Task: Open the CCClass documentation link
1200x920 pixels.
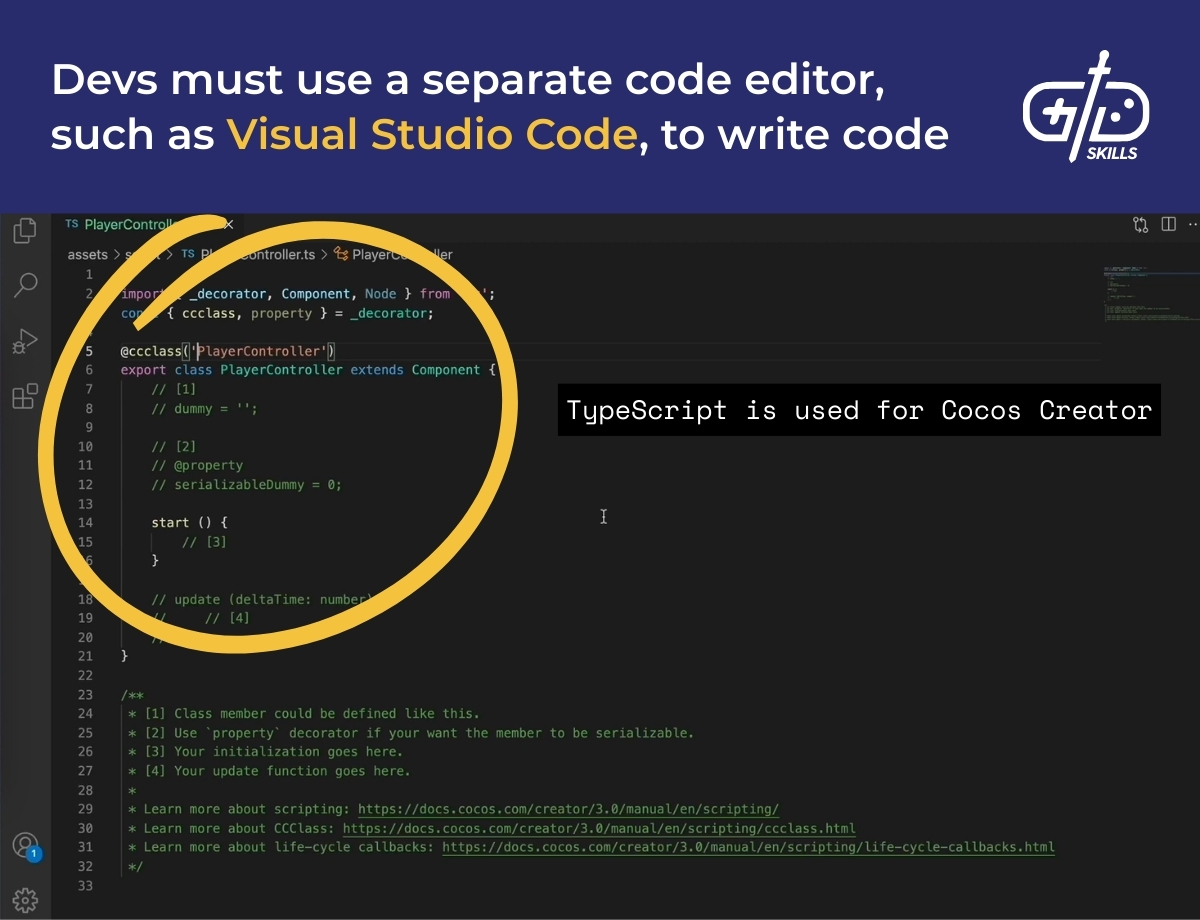Action: pyautogui.click(x=600, y=828)
